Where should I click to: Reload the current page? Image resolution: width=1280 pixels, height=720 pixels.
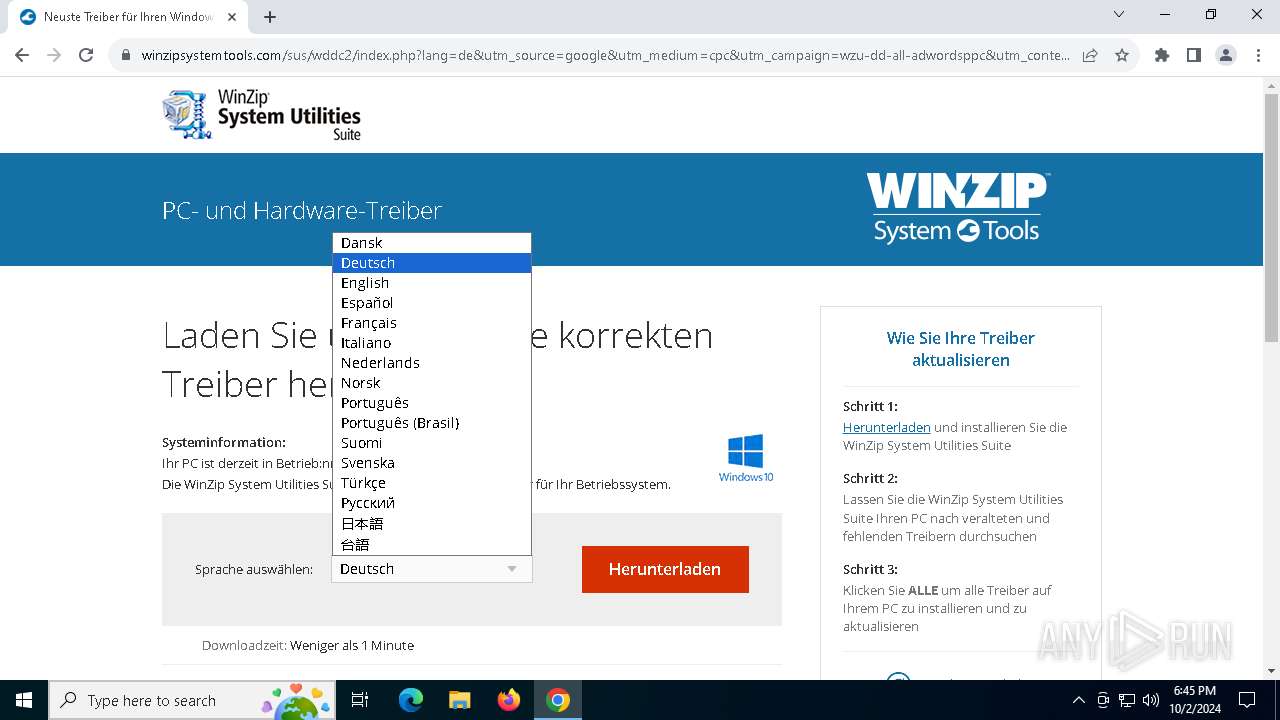[86, 56]
